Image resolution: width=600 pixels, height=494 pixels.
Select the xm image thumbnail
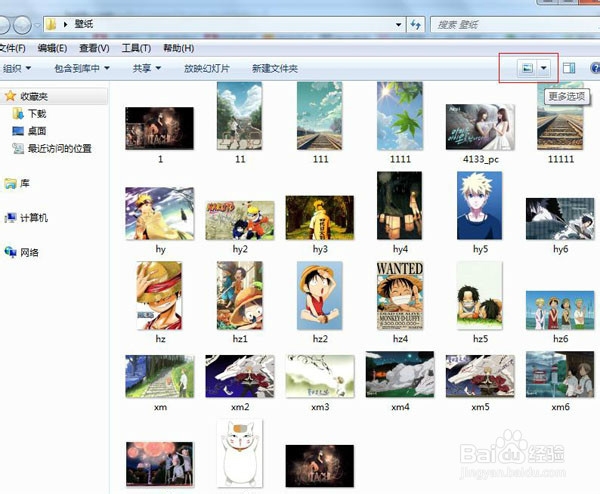tap(160, 377)
